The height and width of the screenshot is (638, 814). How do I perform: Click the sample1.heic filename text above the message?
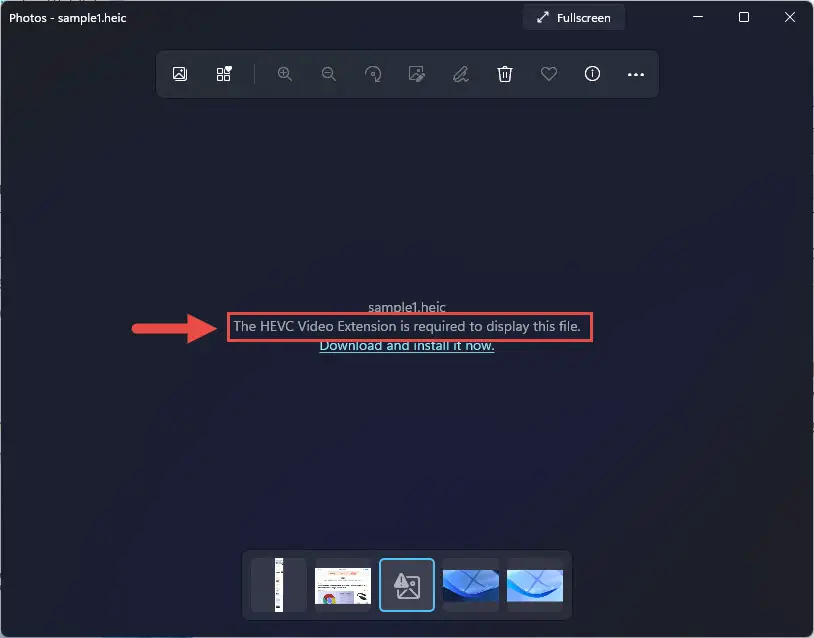coord(406,307)
